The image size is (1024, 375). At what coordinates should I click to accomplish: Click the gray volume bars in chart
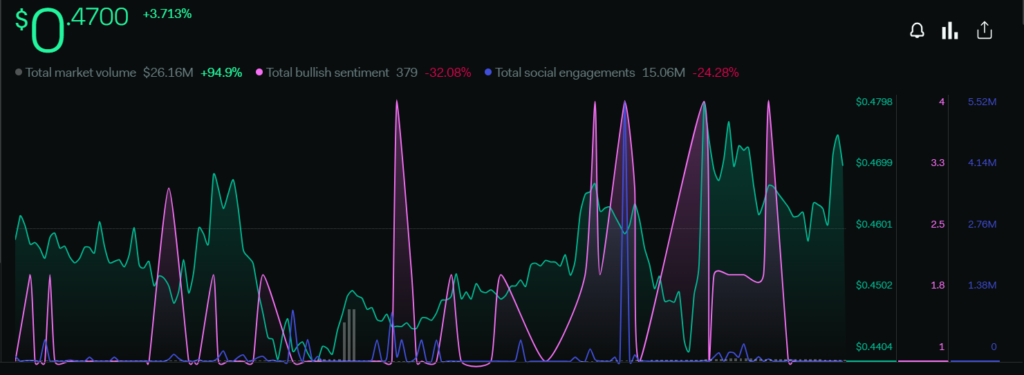click(x=349, y=334)
